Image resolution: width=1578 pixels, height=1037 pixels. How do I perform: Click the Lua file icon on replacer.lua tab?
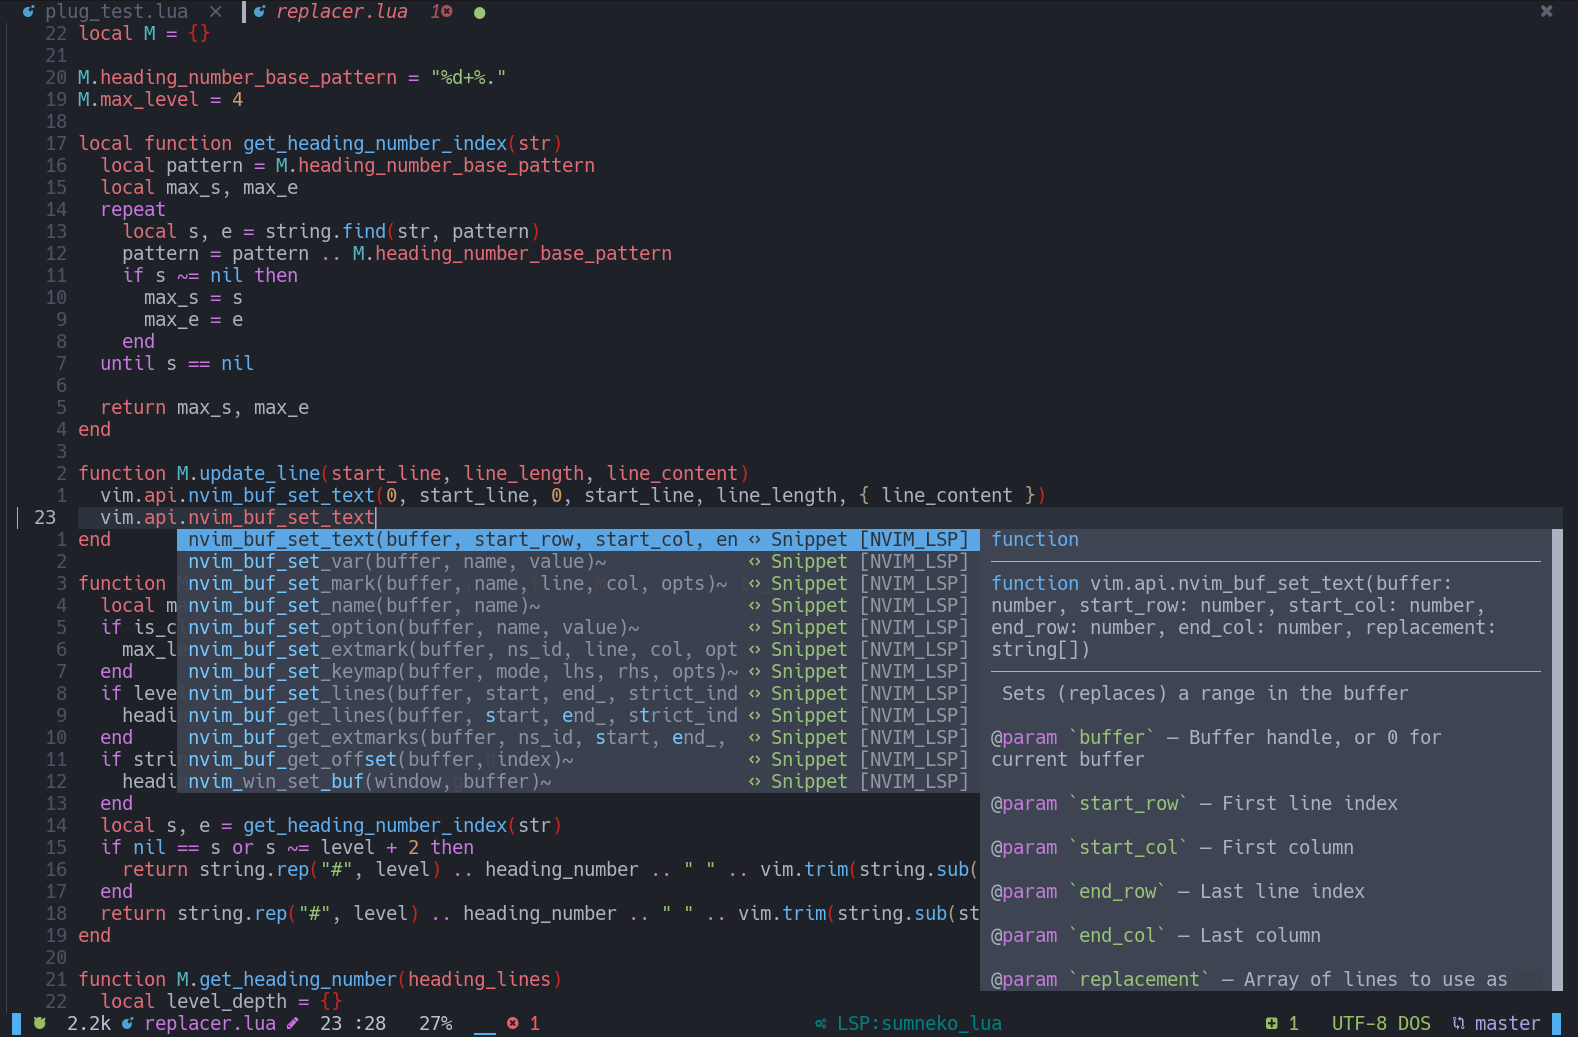tap(260, 12)
